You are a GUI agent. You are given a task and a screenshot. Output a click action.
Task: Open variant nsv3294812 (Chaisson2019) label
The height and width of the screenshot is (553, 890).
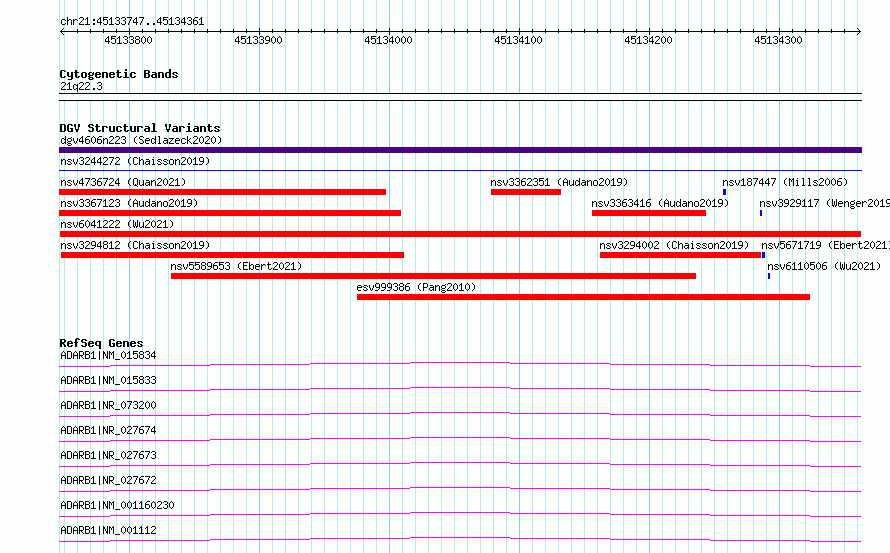135,245
